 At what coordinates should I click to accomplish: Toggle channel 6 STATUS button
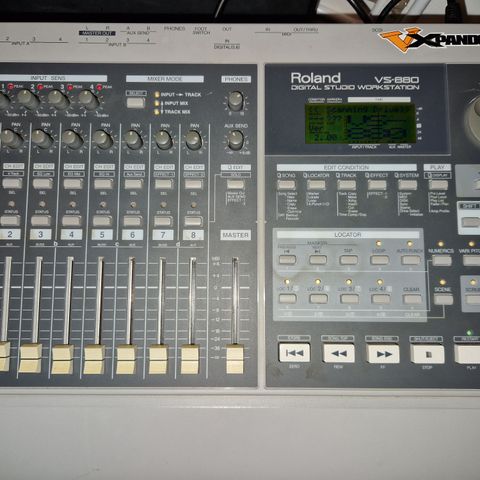pos(133,221)
